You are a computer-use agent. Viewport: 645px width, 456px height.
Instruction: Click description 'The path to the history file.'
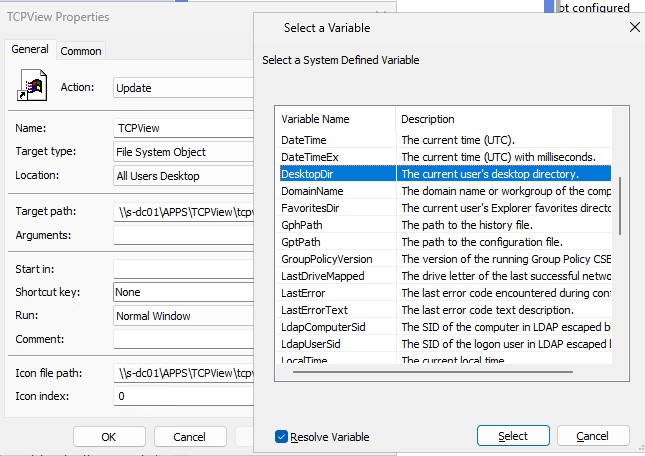point(467,225)
